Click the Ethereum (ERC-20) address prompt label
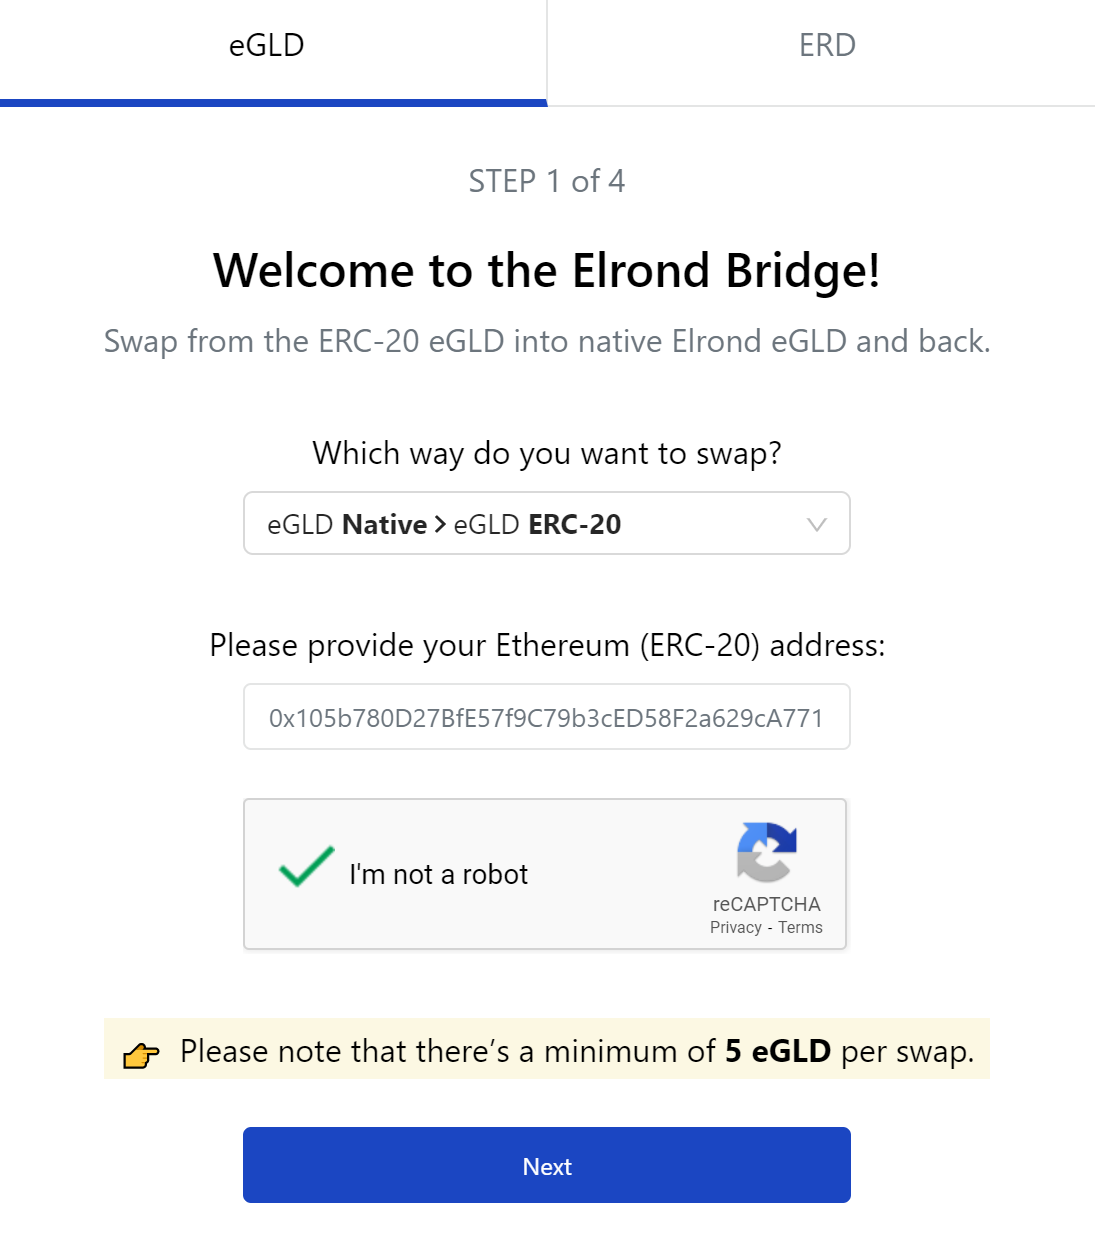Image resolution: width=1095 pixels, height=1249 pixels. tap(547, 645)
